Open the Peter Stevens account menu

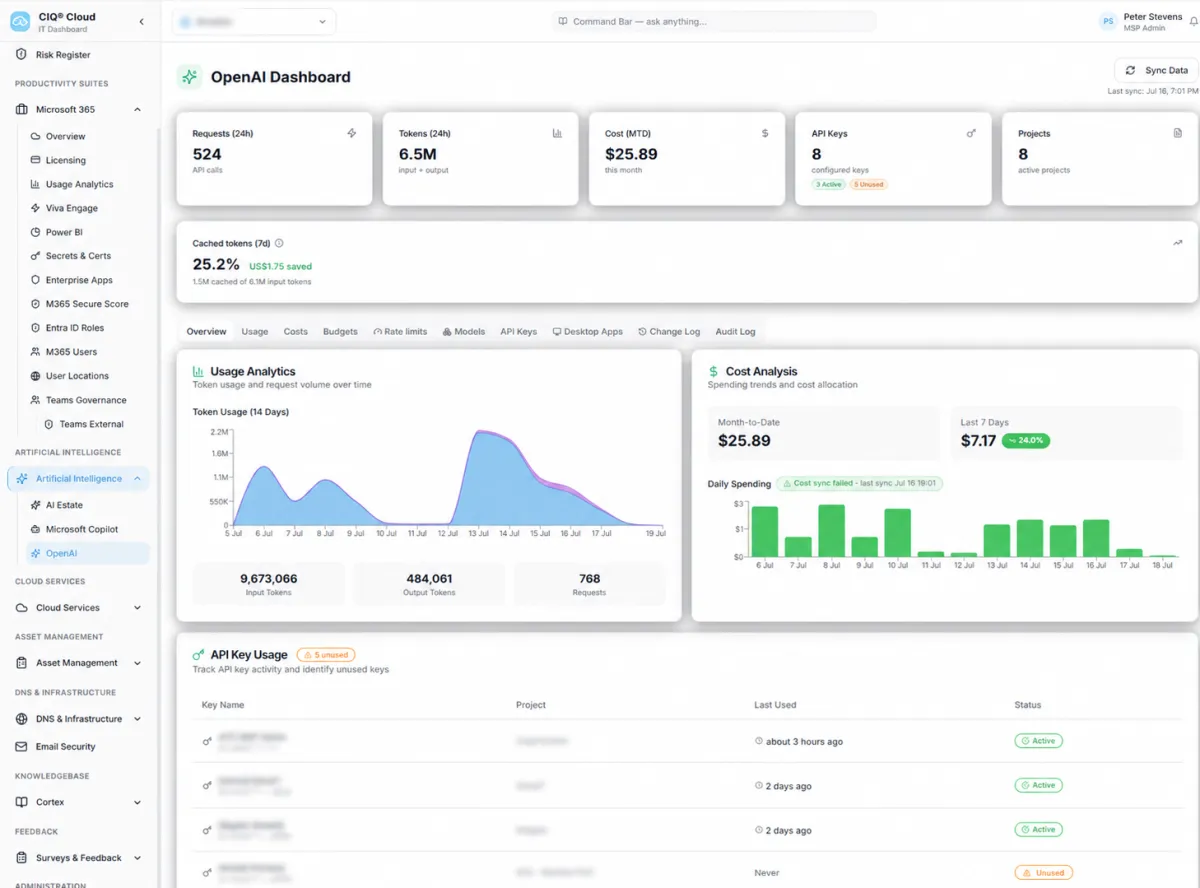(1148, 22)
